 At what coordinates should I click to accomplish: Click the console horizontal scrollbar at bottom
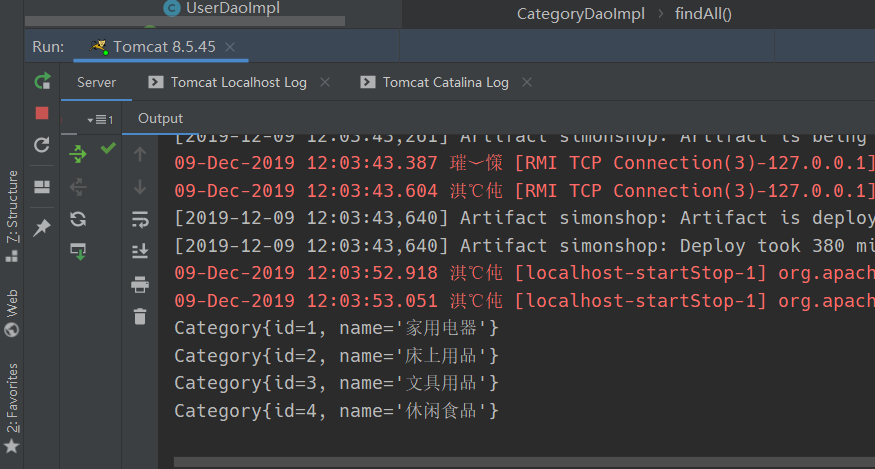pos(525,462)
